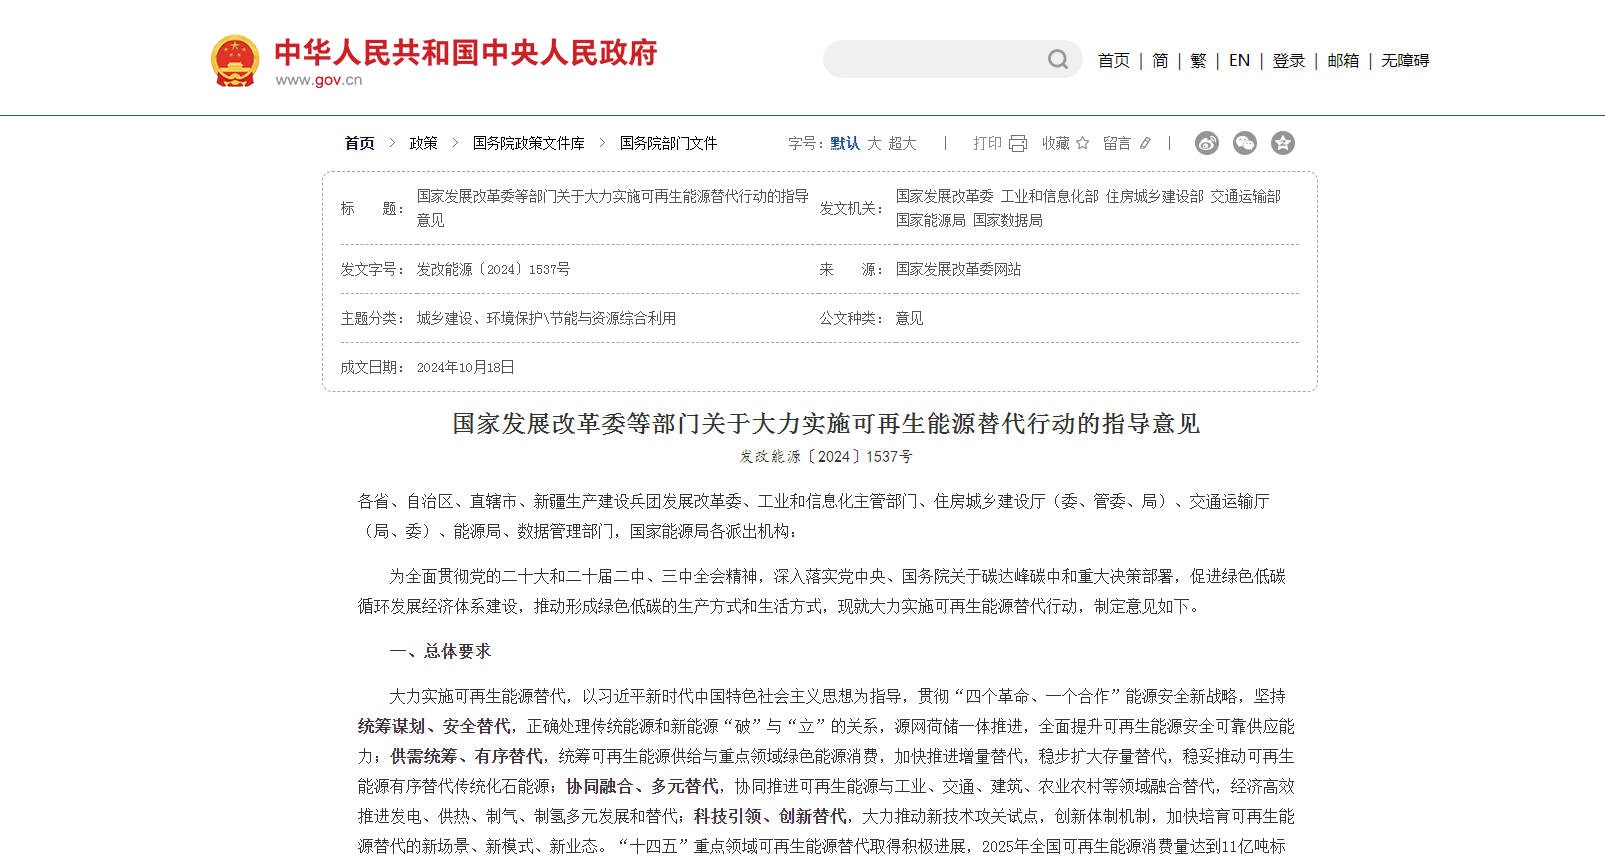Switch site language to EN

pos(1239,61)
